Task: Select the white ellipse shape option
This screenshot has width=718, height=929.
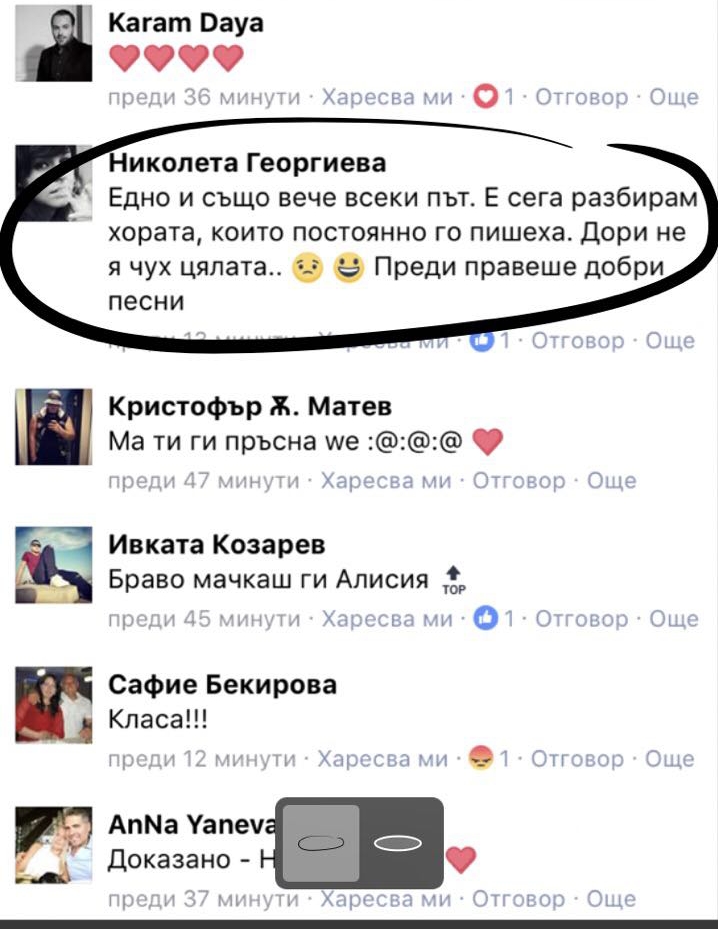Action: 398,842
